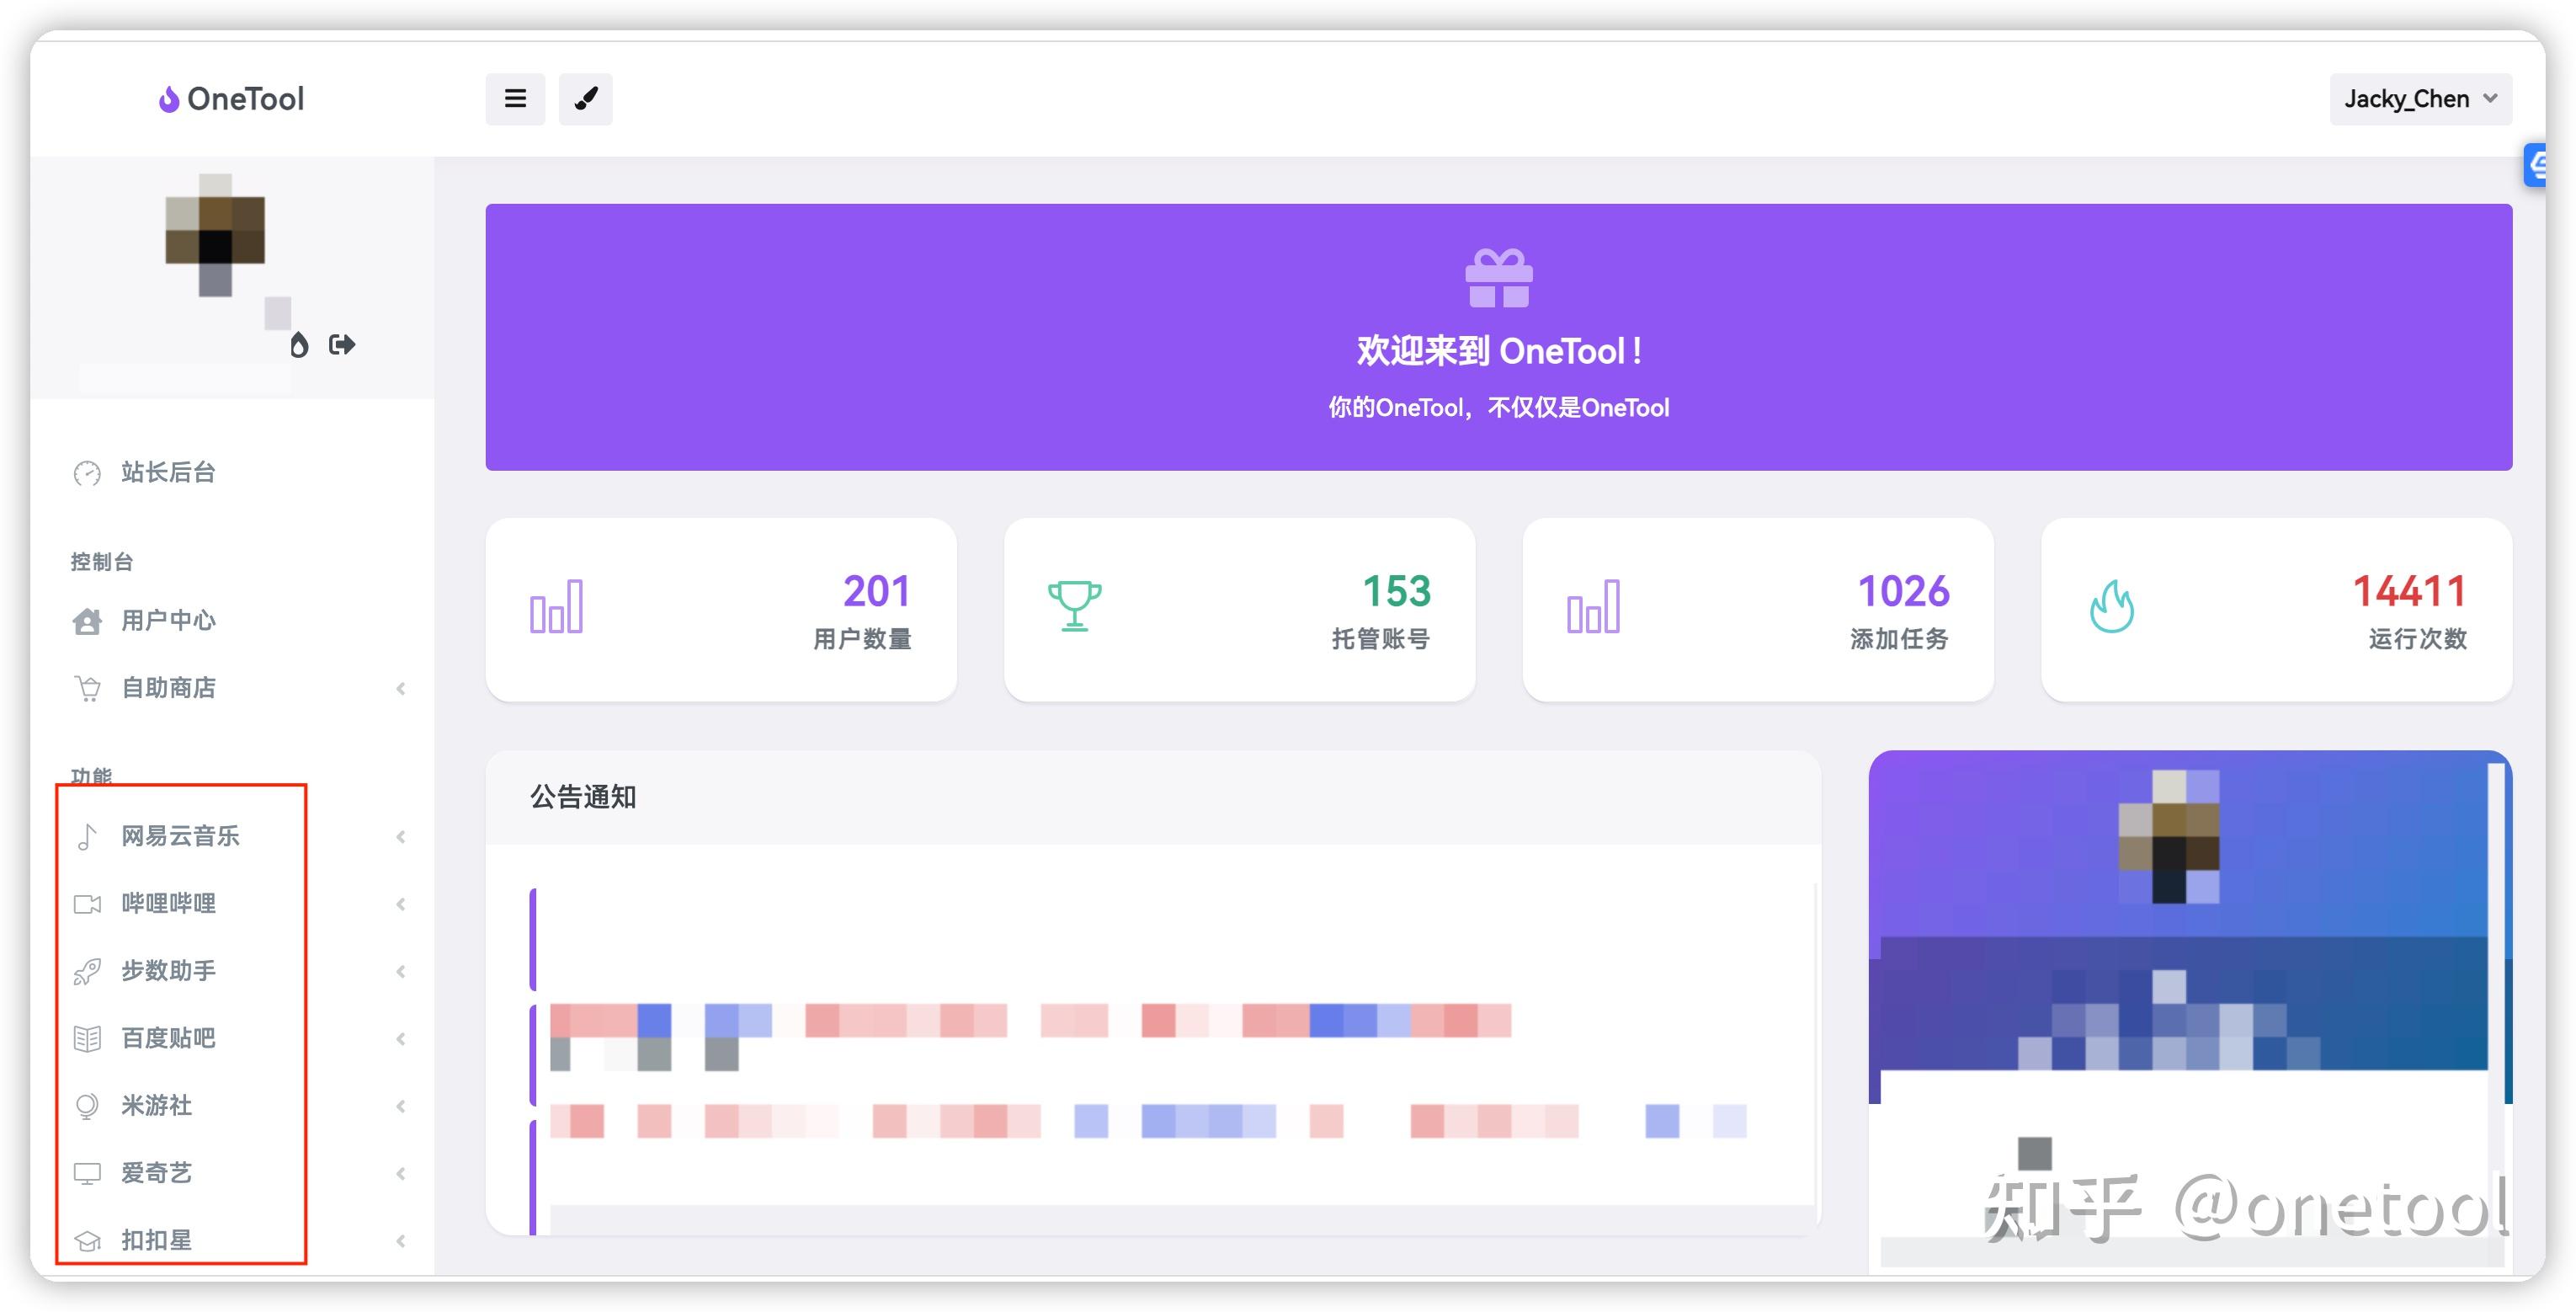Image resolution: width=2576 pixels, height=1312 pixels.
Task: Click bar chart icon on 添加任务 card
Action: pos(1593,606)
